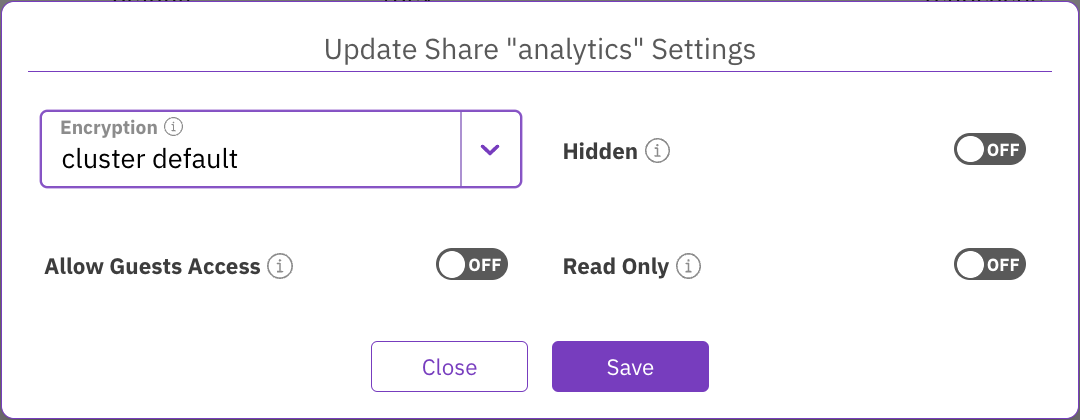This screenshot has width=1080, height=420.
Task: Turn on the Read Only switch
Action: 990,265
